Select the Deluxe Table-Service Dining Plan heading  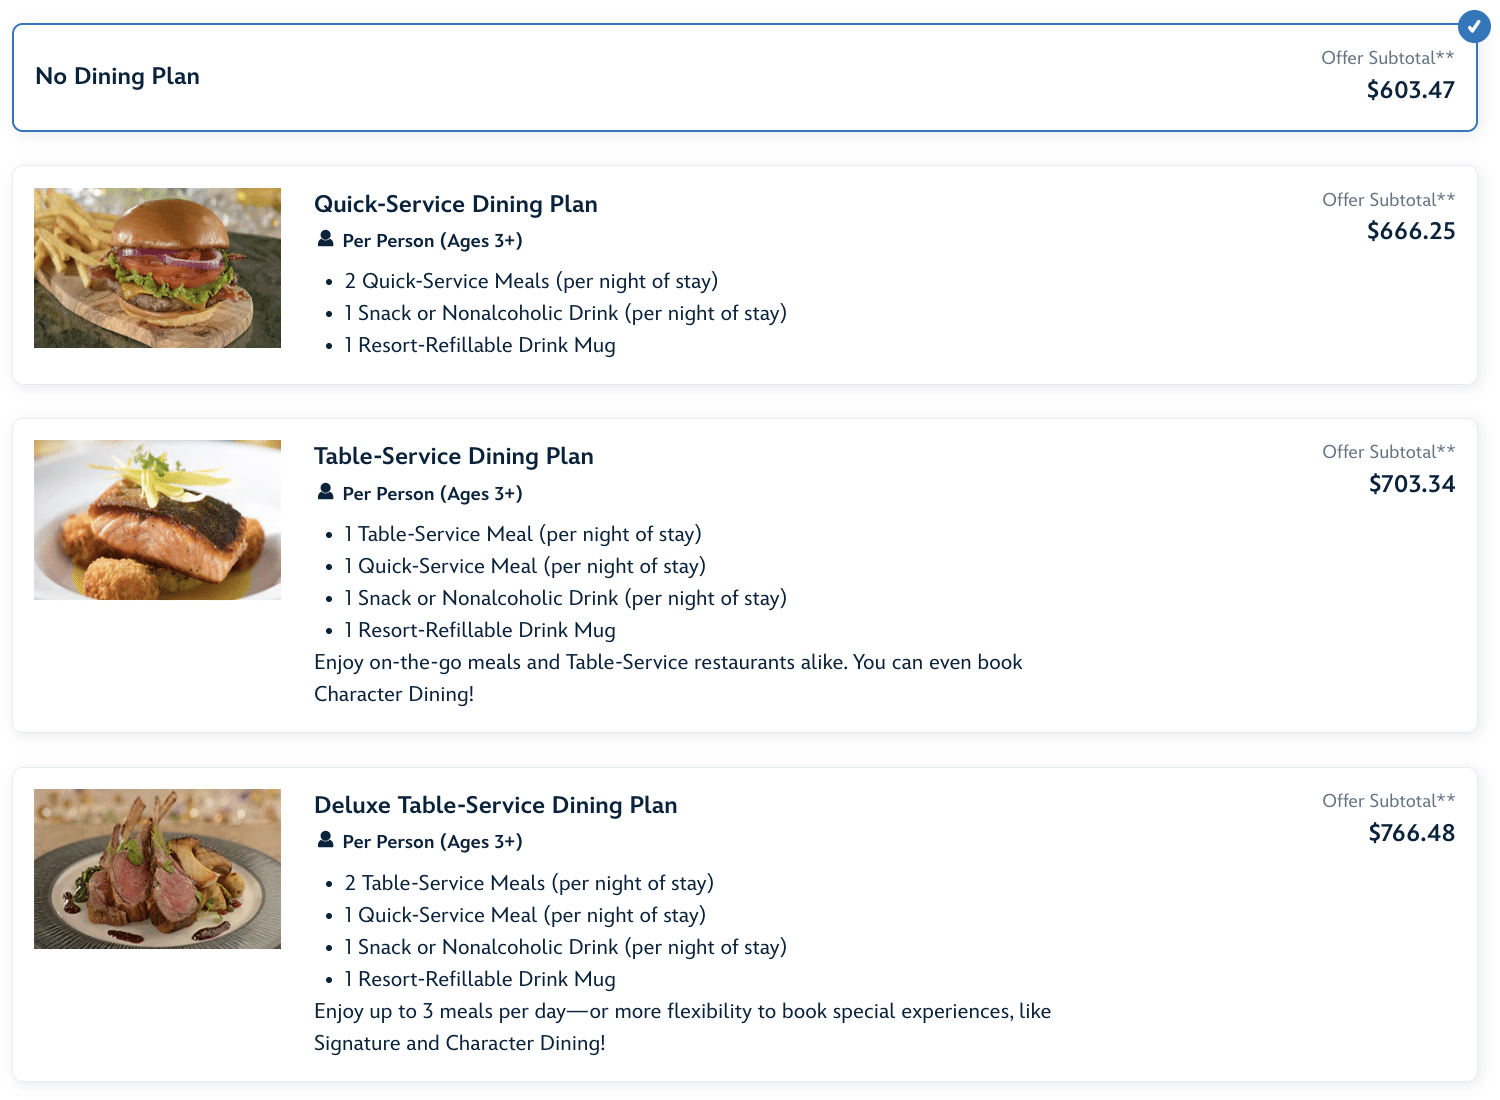[x=495, y=805]
